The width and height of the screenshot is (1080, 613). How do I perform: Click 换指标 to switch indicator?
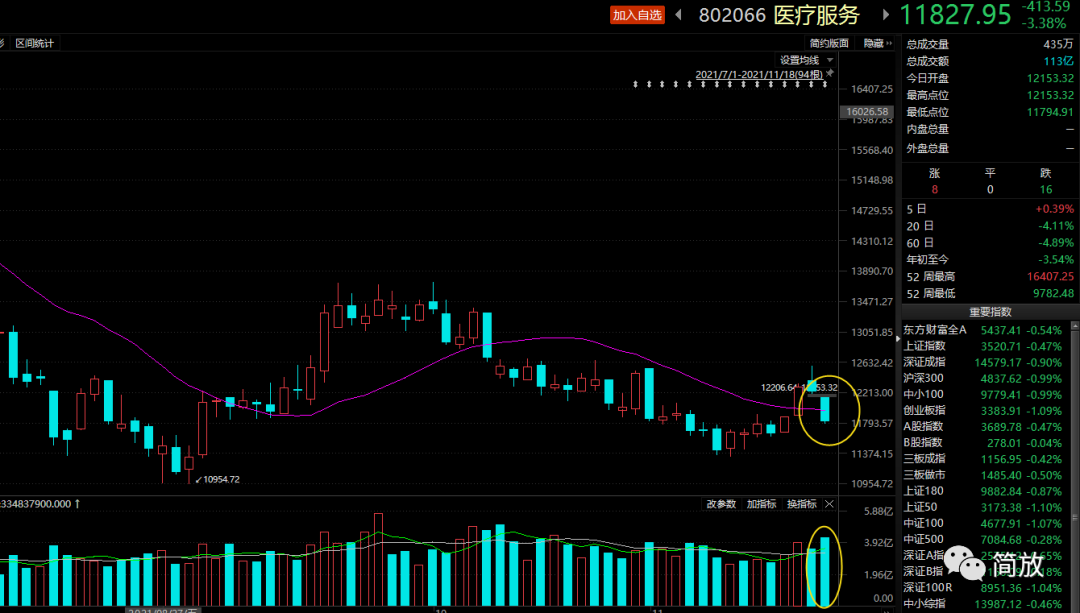pos(801,504)
